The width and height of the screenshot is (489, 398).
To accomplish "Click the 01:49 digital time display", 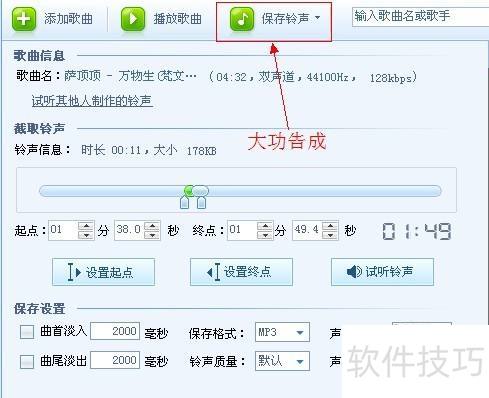I will pyautogui.click(x=417, y=231).
